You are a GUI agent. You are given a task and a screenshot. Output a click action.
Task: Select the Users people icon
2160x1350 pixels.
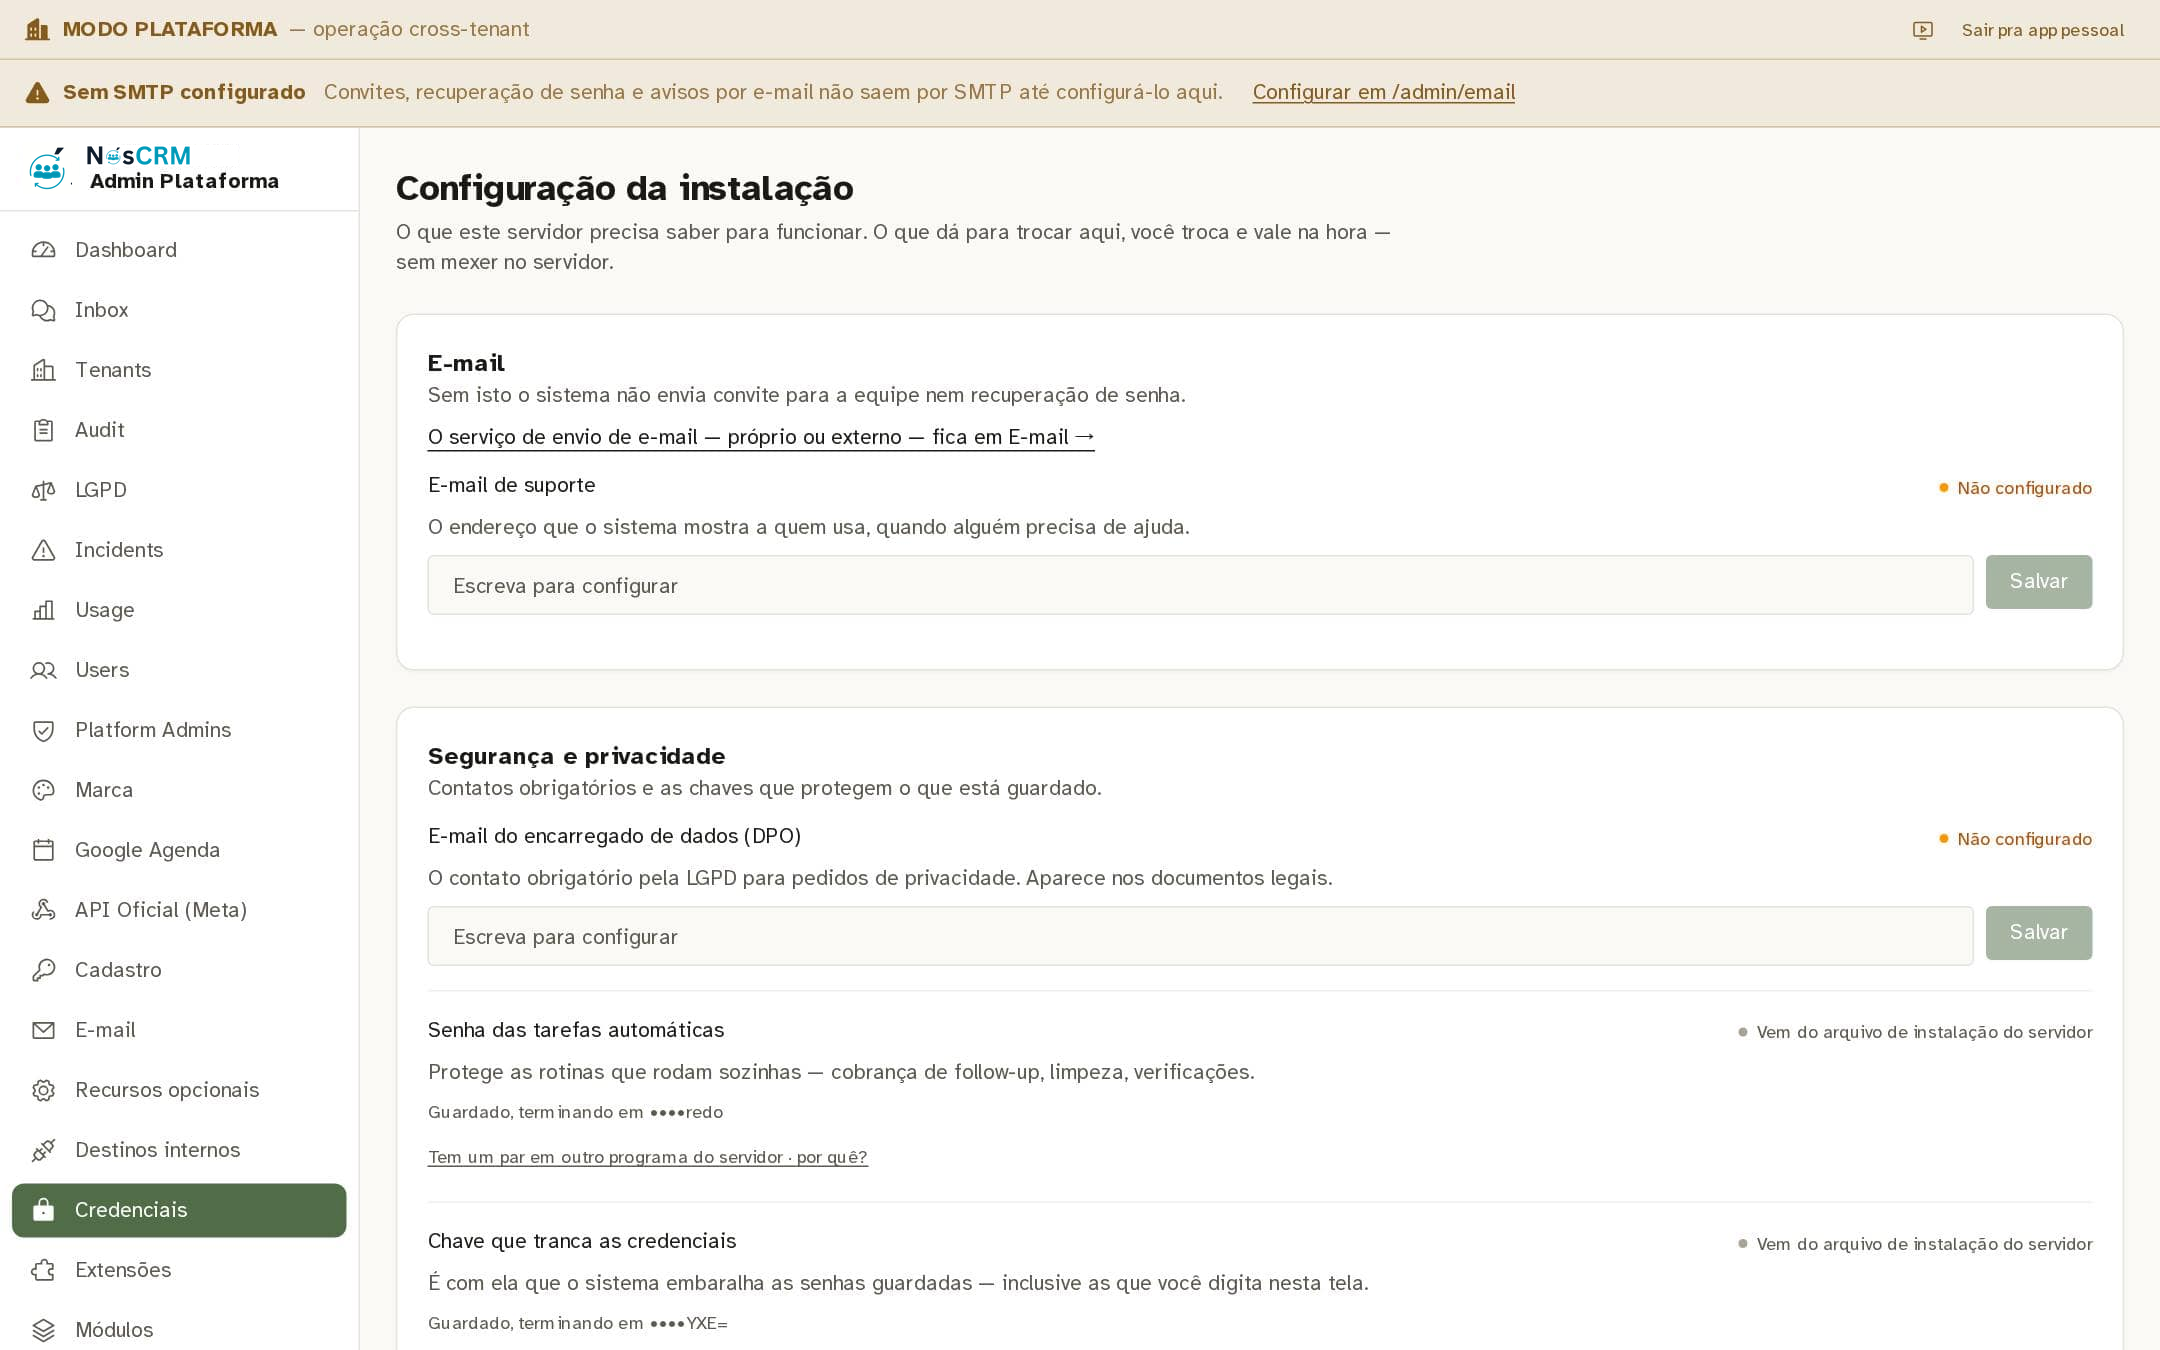(x=43, y=670)
